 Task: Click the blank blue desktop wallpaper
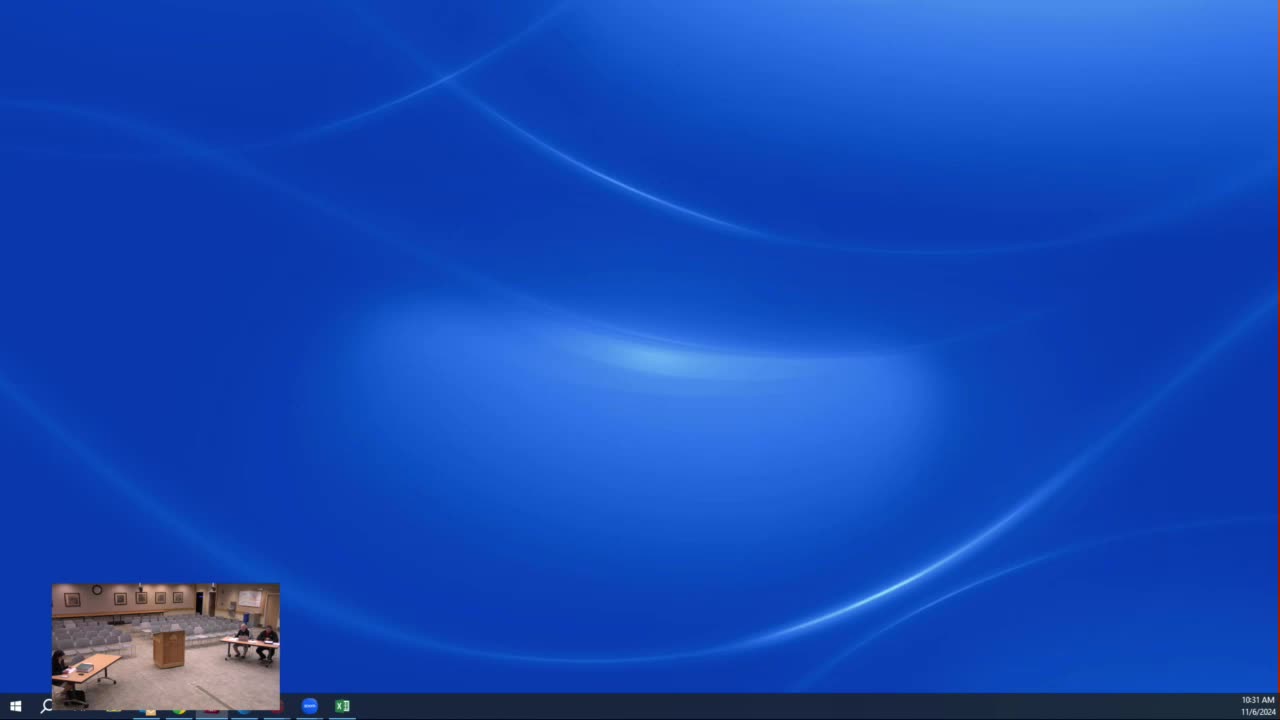click(x=640, y=300)
